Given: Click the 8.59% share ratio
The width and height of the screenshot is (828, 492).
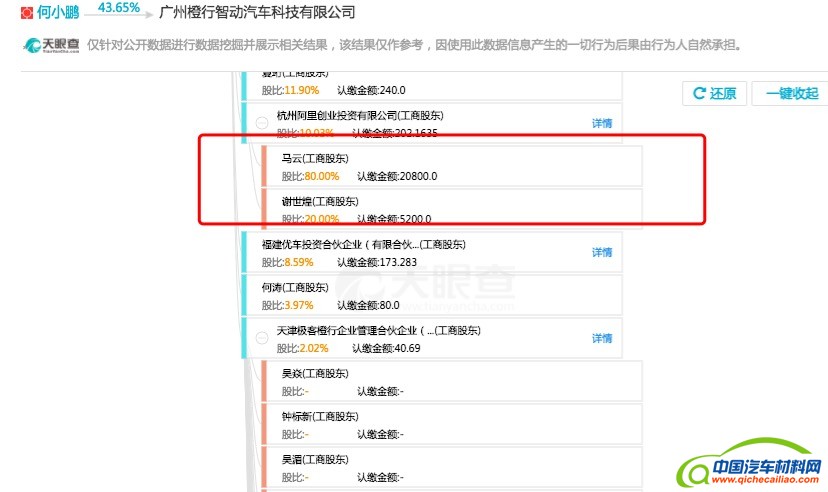Looking at the screenshot, I should 298,262.
